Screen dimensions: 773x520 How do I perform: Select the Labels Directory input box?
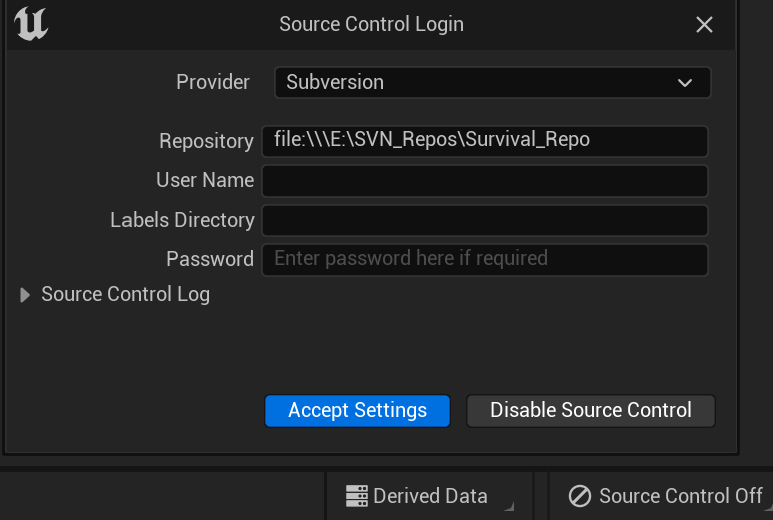[485, 220]
